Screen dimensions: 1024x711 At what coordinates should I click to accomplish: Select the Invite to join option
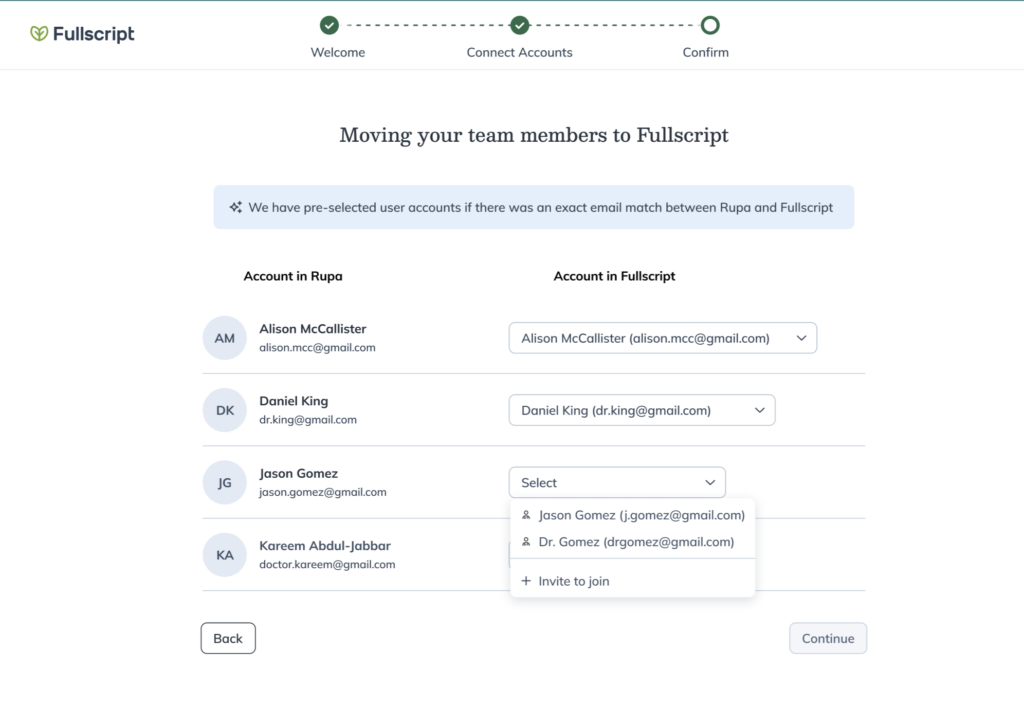[x=573, y=581]
